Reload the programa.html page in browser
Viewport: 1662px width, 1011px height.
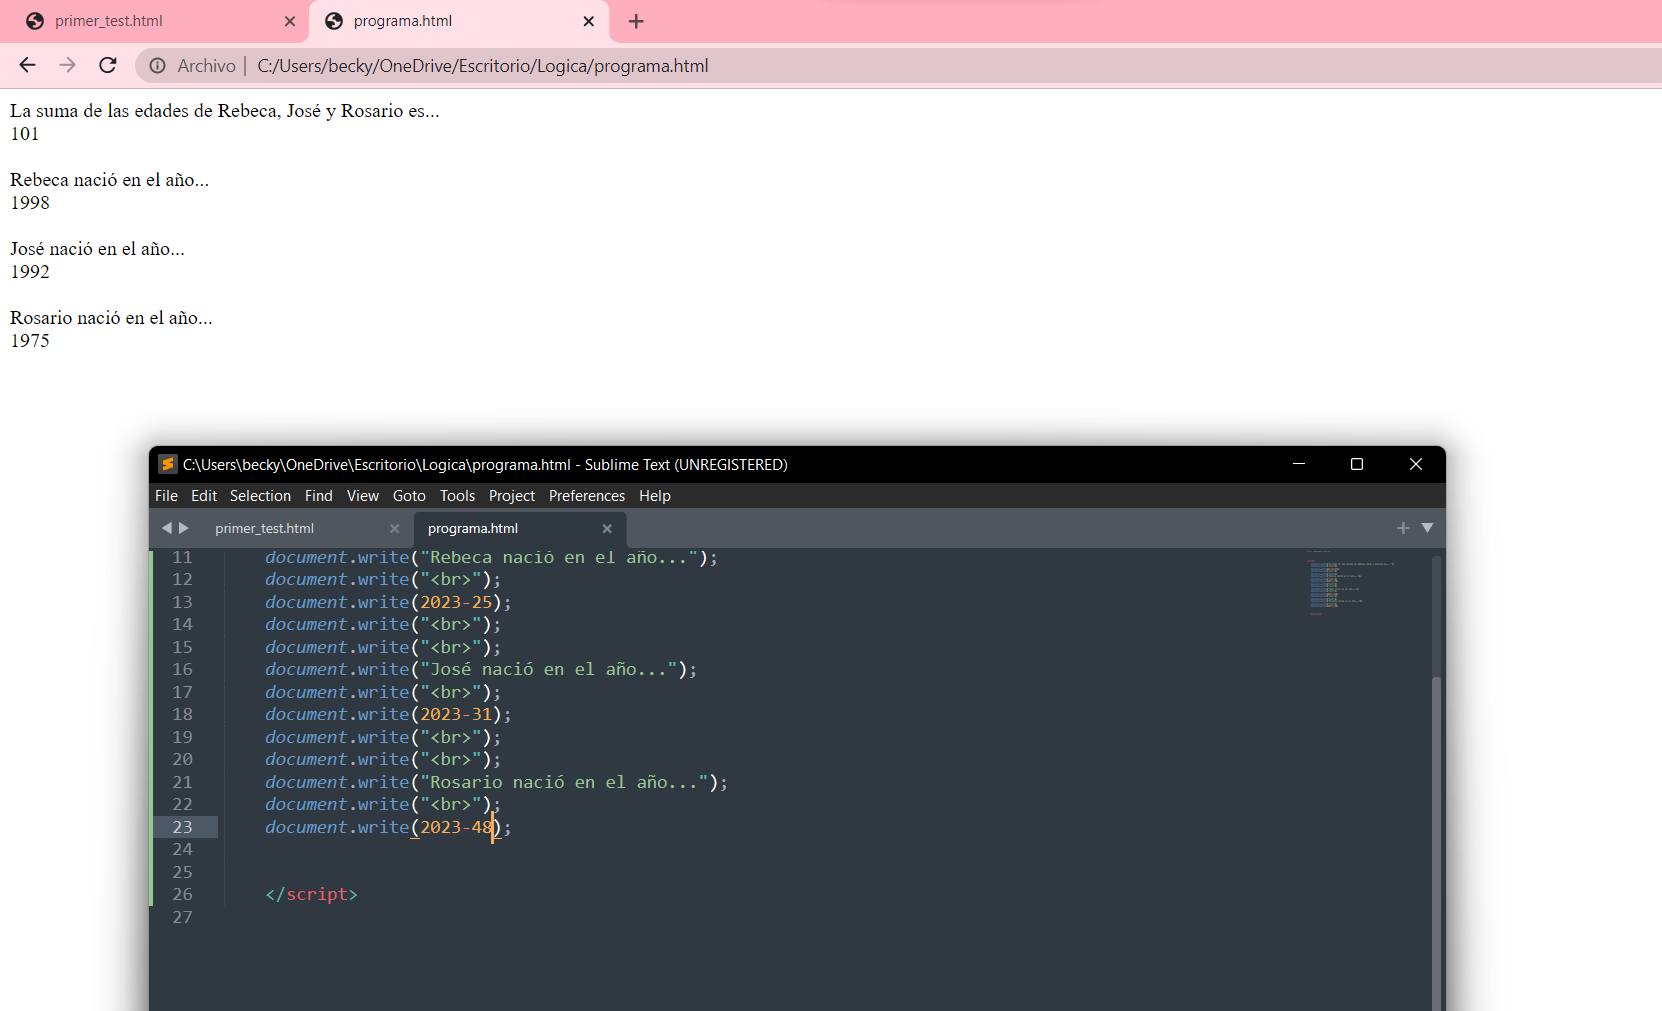point(108,65)
